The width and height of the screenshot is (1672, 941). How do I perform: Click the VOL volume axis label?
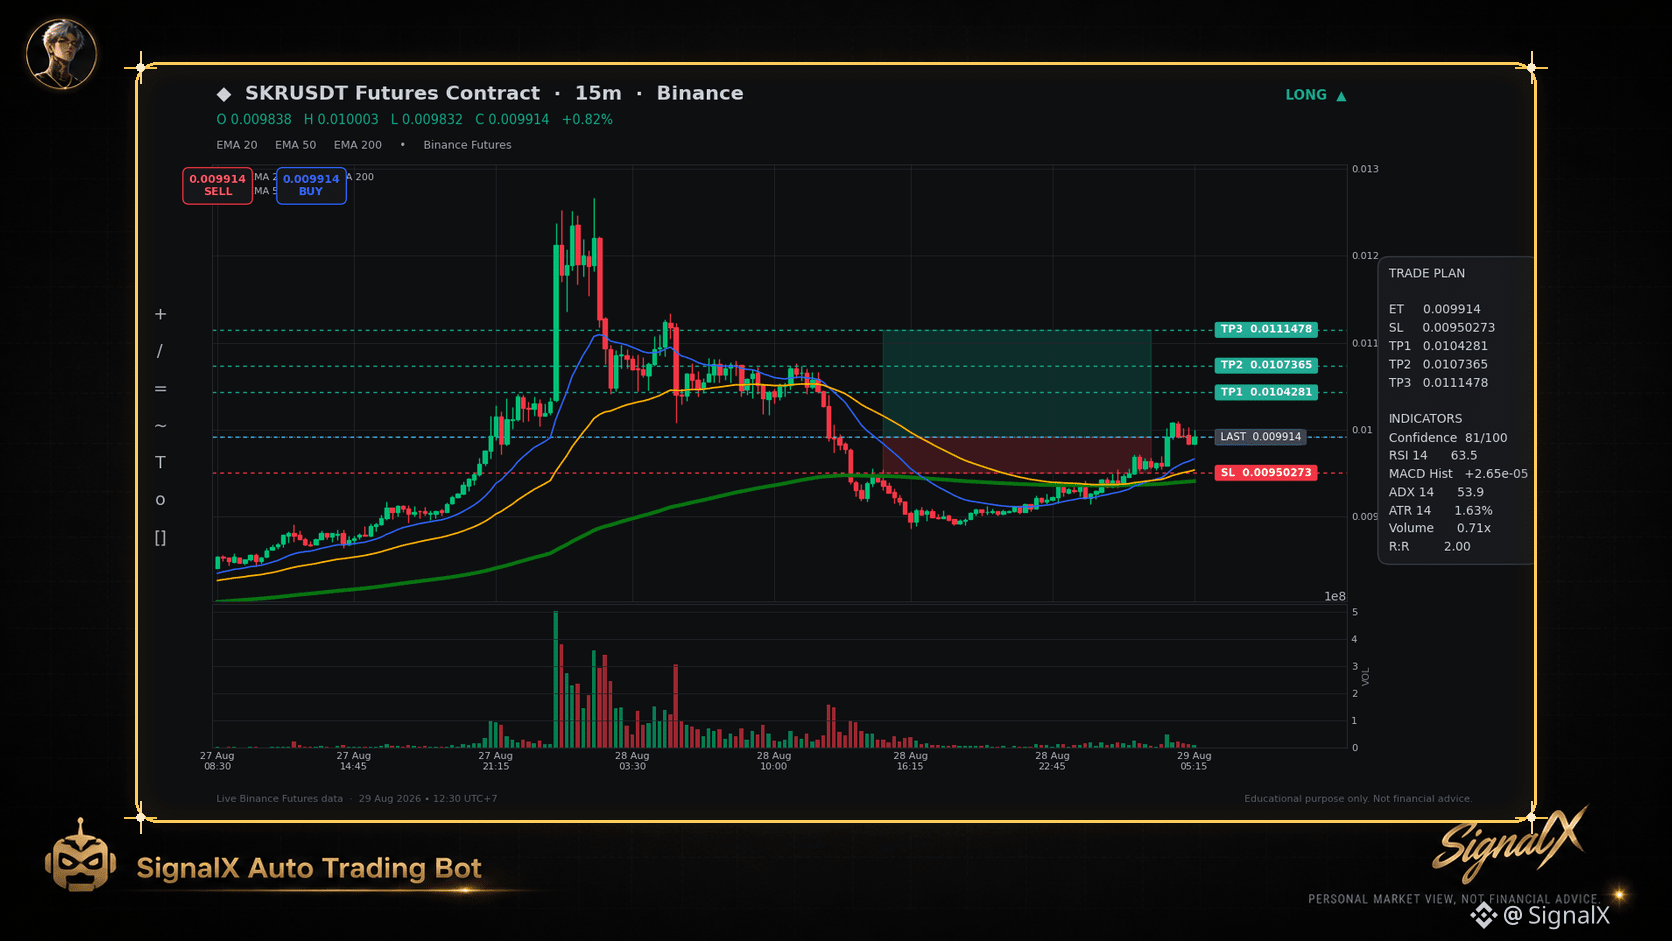1366,677
